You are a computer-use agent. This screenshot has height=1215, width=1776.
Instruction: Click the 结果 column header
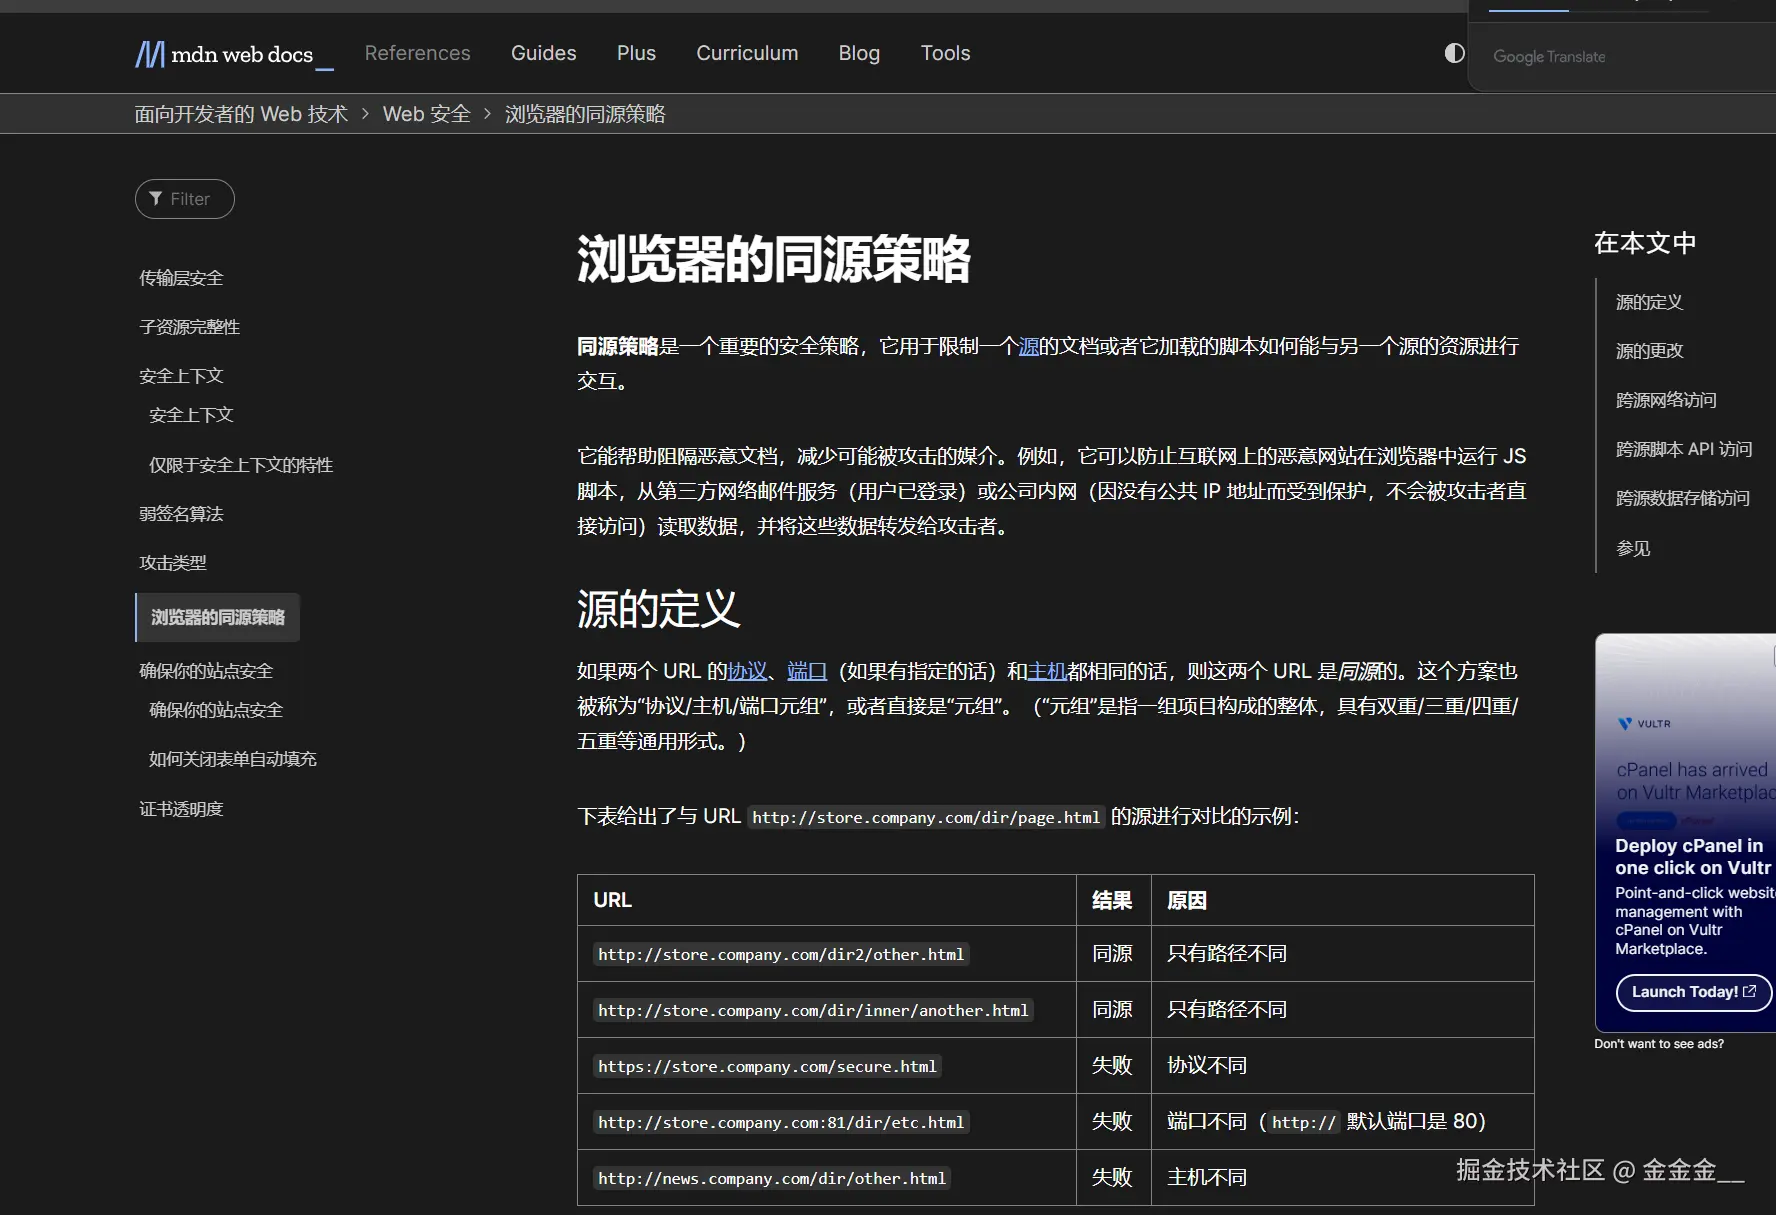click(x=1112, y=900)
